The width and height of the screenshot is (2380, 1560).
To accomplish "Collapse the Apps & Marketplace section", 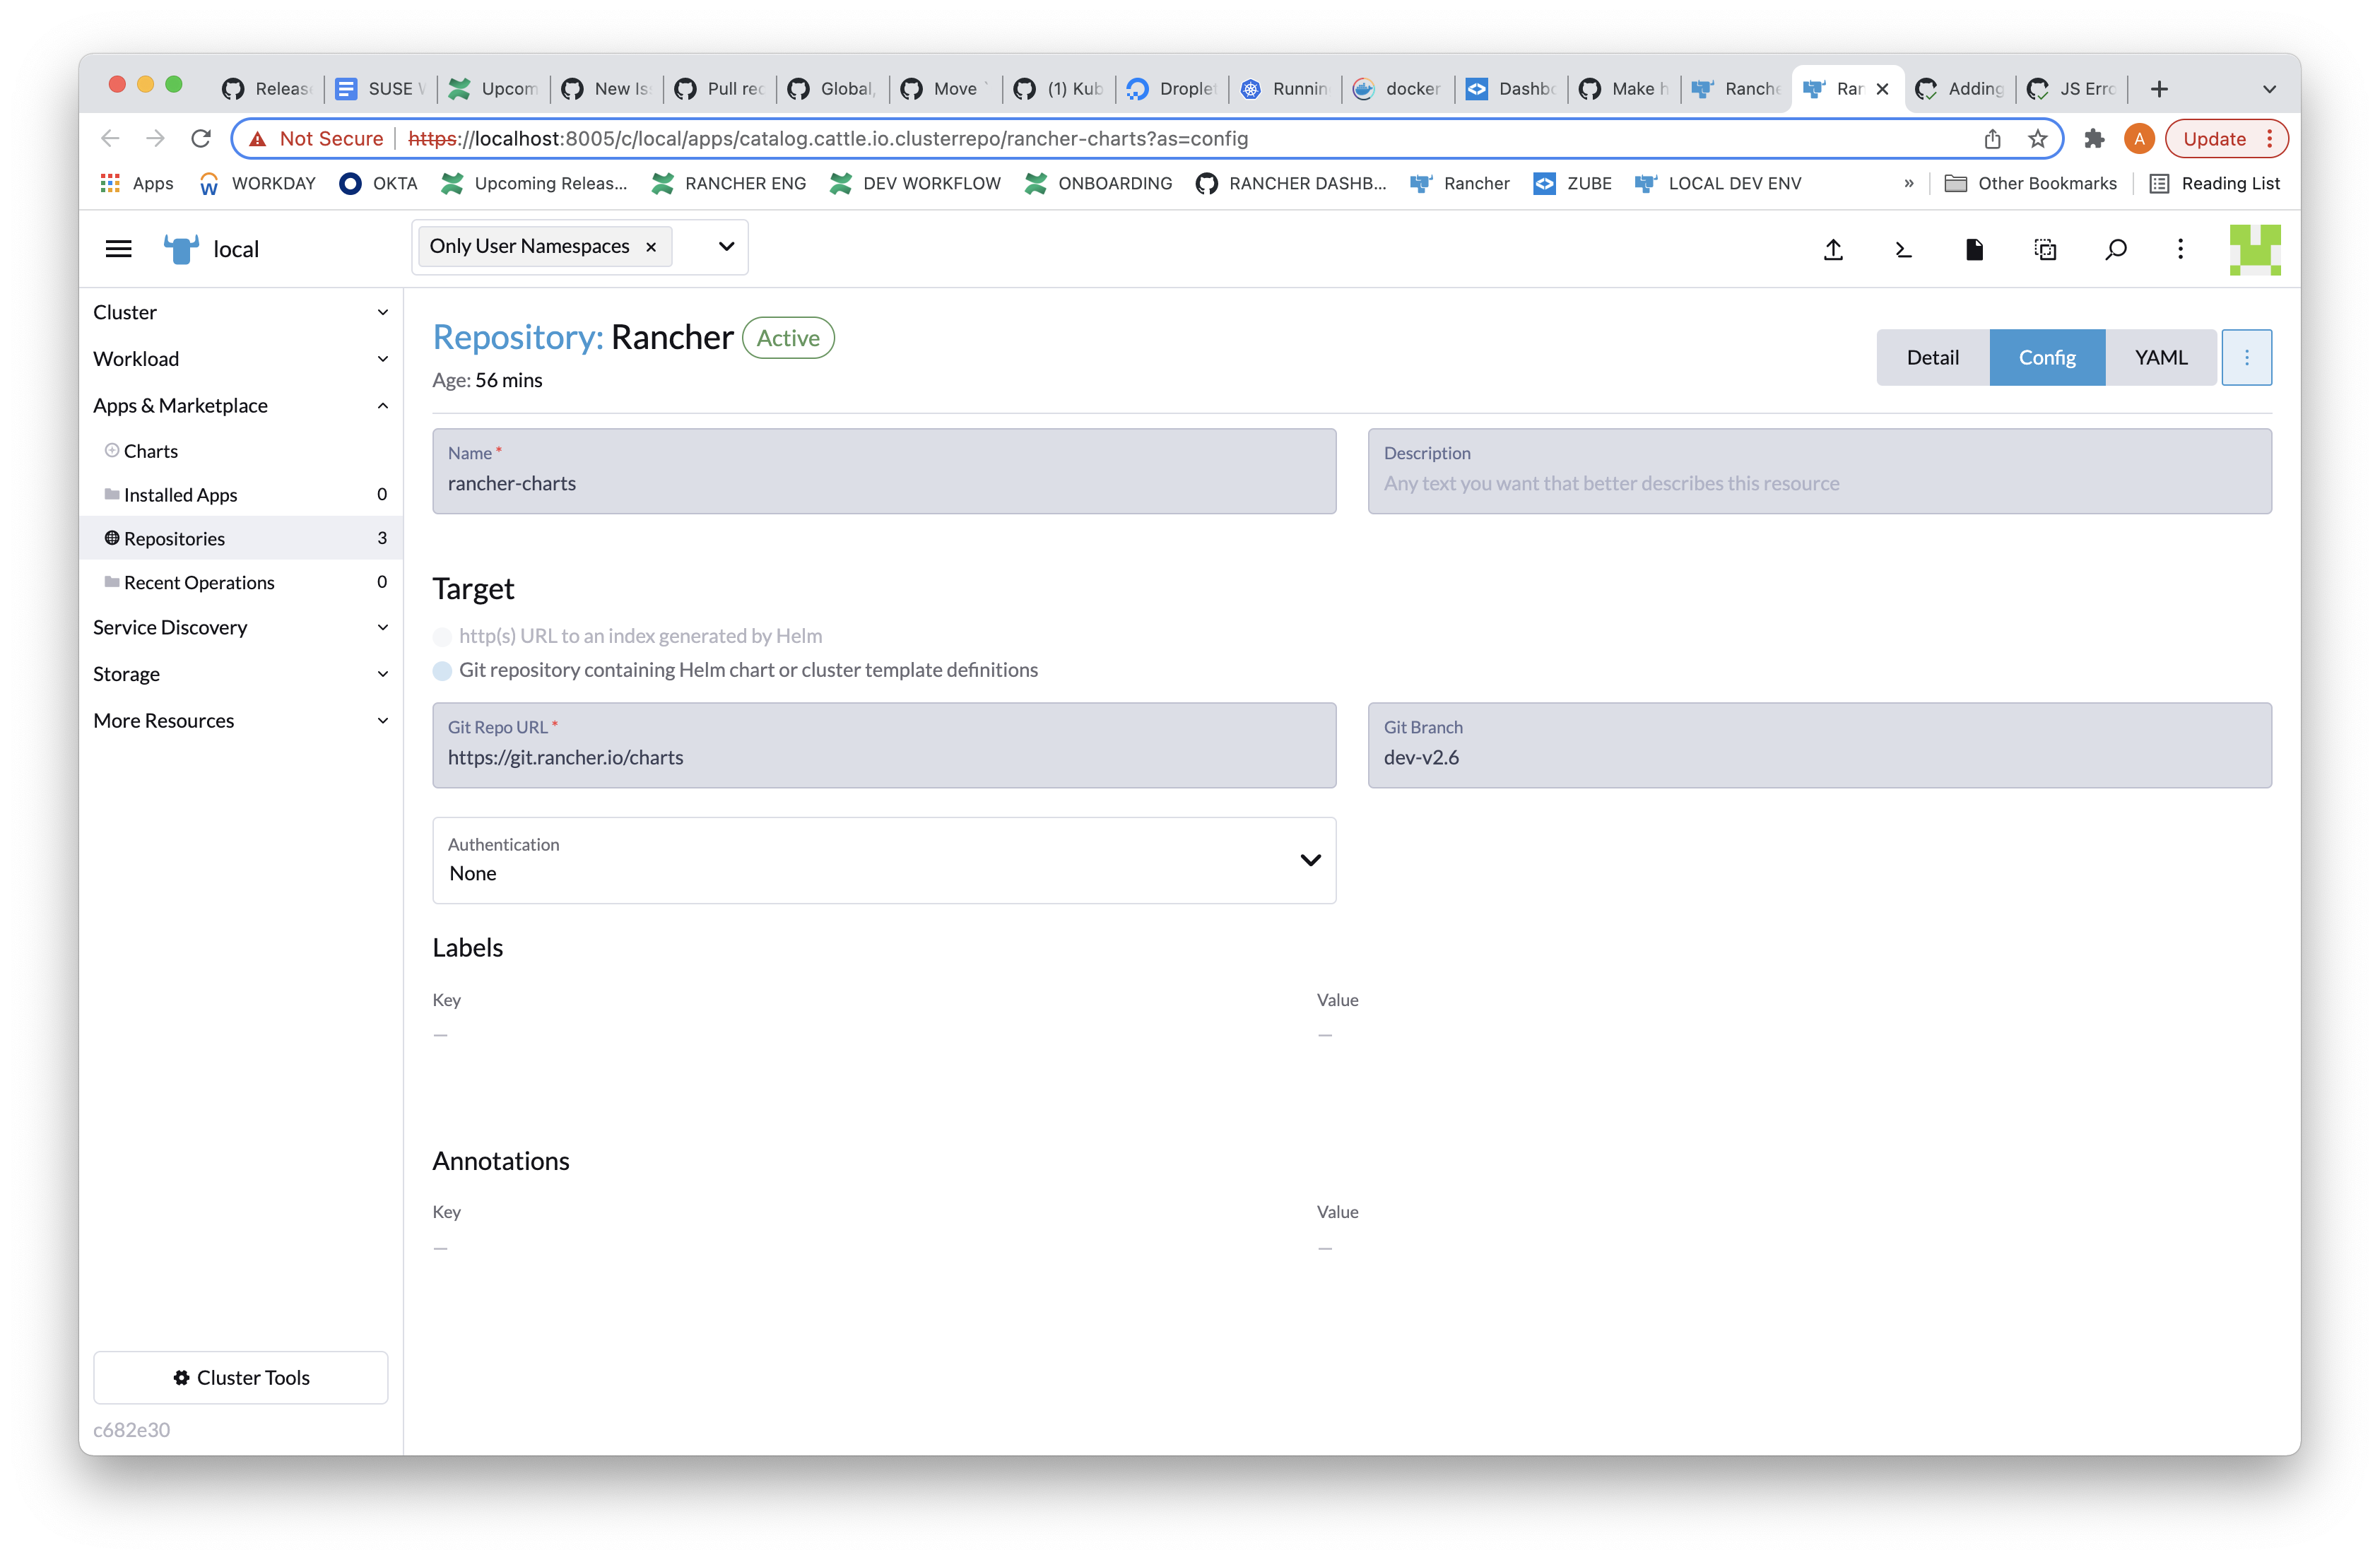I will [x=382, y=405].
